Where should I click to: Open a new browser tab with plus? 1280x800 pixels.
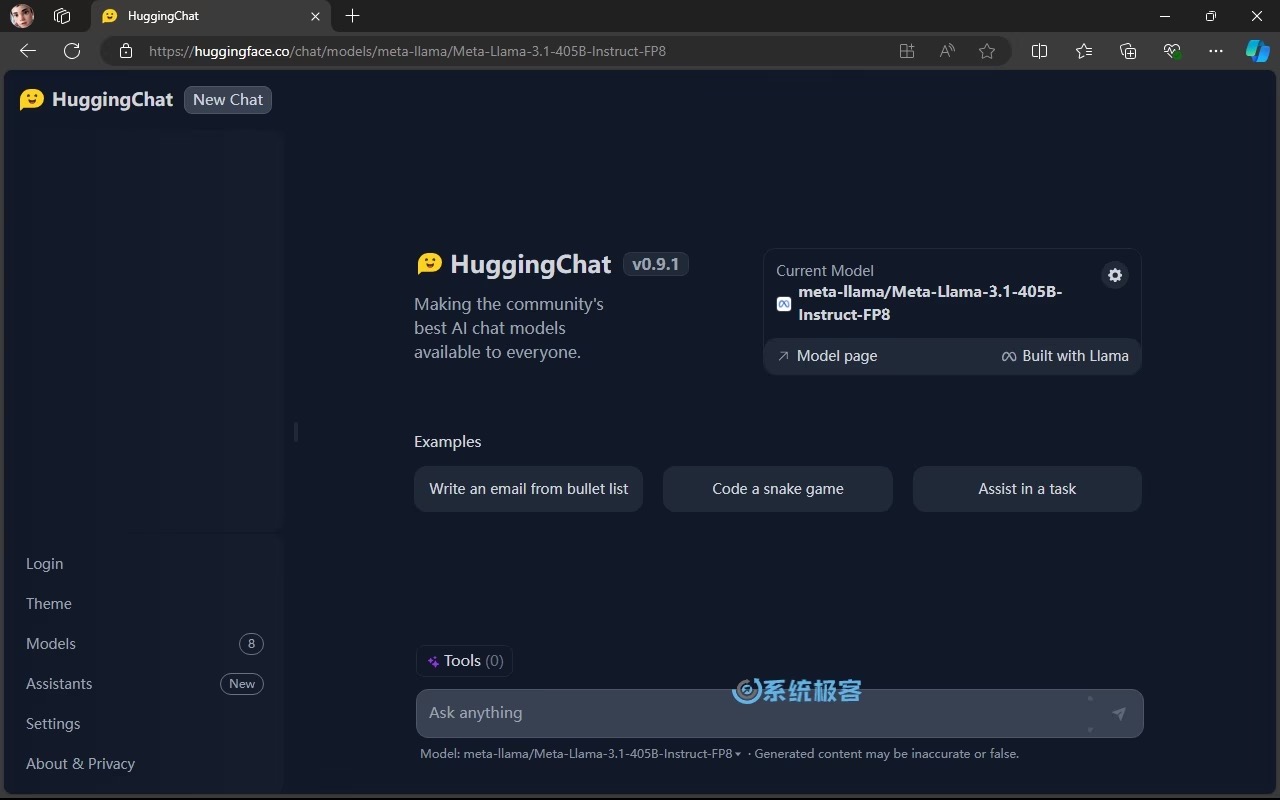pos(352,16)
